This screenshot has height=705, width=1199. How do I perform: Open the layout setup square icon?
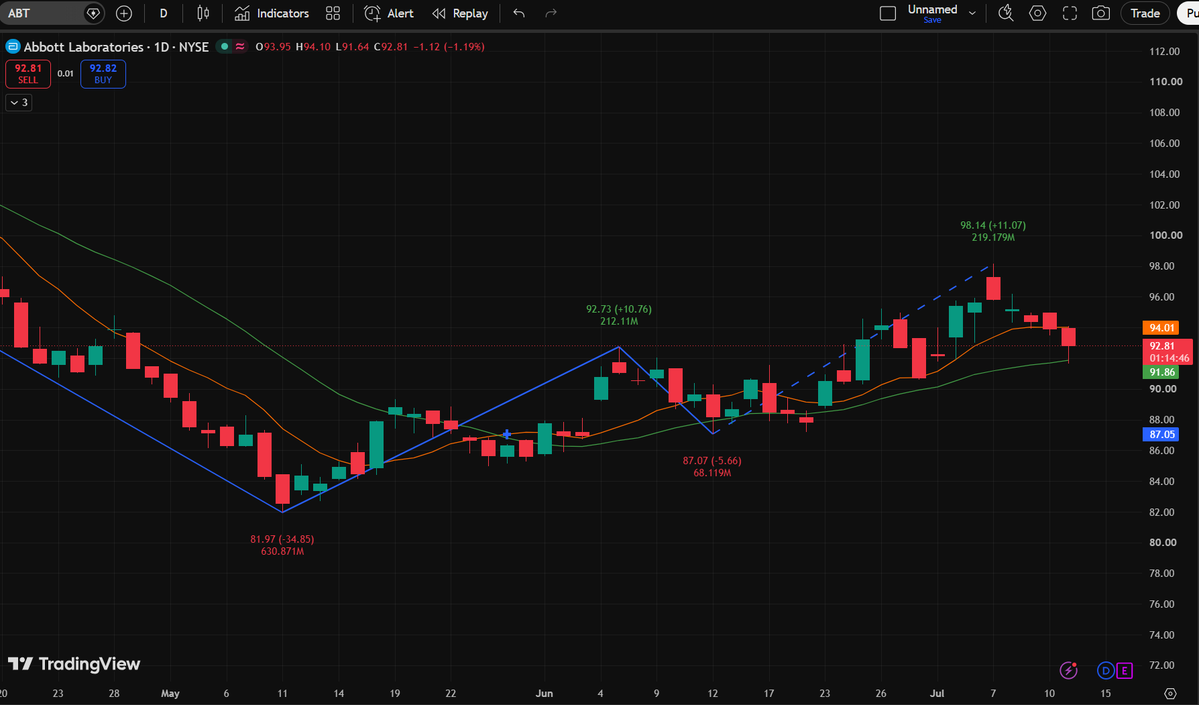coord(888,13)
